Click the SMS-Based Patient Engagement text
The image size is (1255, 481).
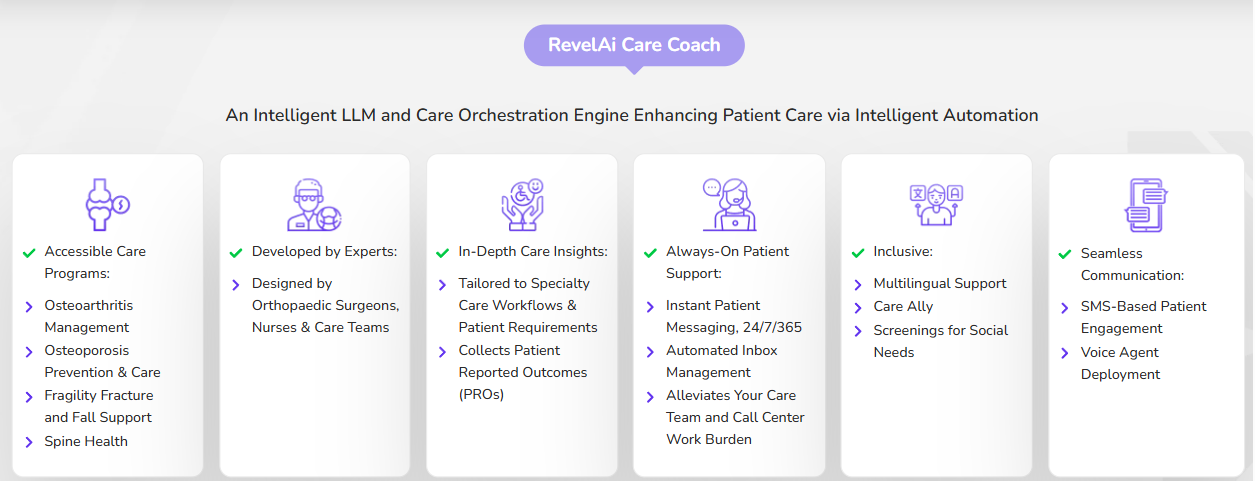1144,317
